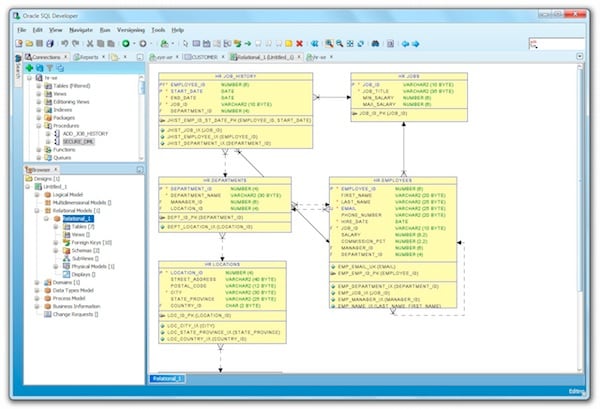Click the red X delete icon
The width and height of the screenshot is (600, 409).
300,44
